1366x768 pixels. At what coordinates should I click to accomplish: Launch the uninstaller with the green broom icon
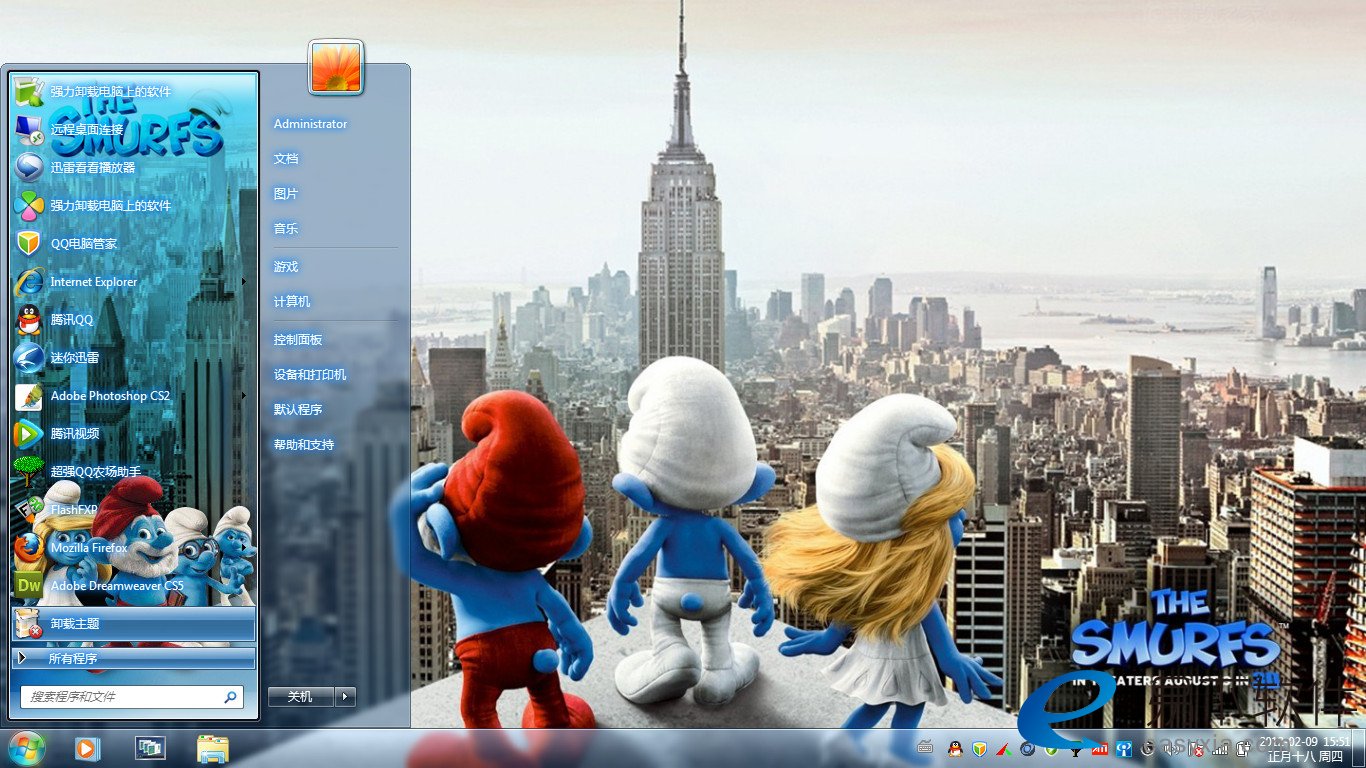point(132,91)
